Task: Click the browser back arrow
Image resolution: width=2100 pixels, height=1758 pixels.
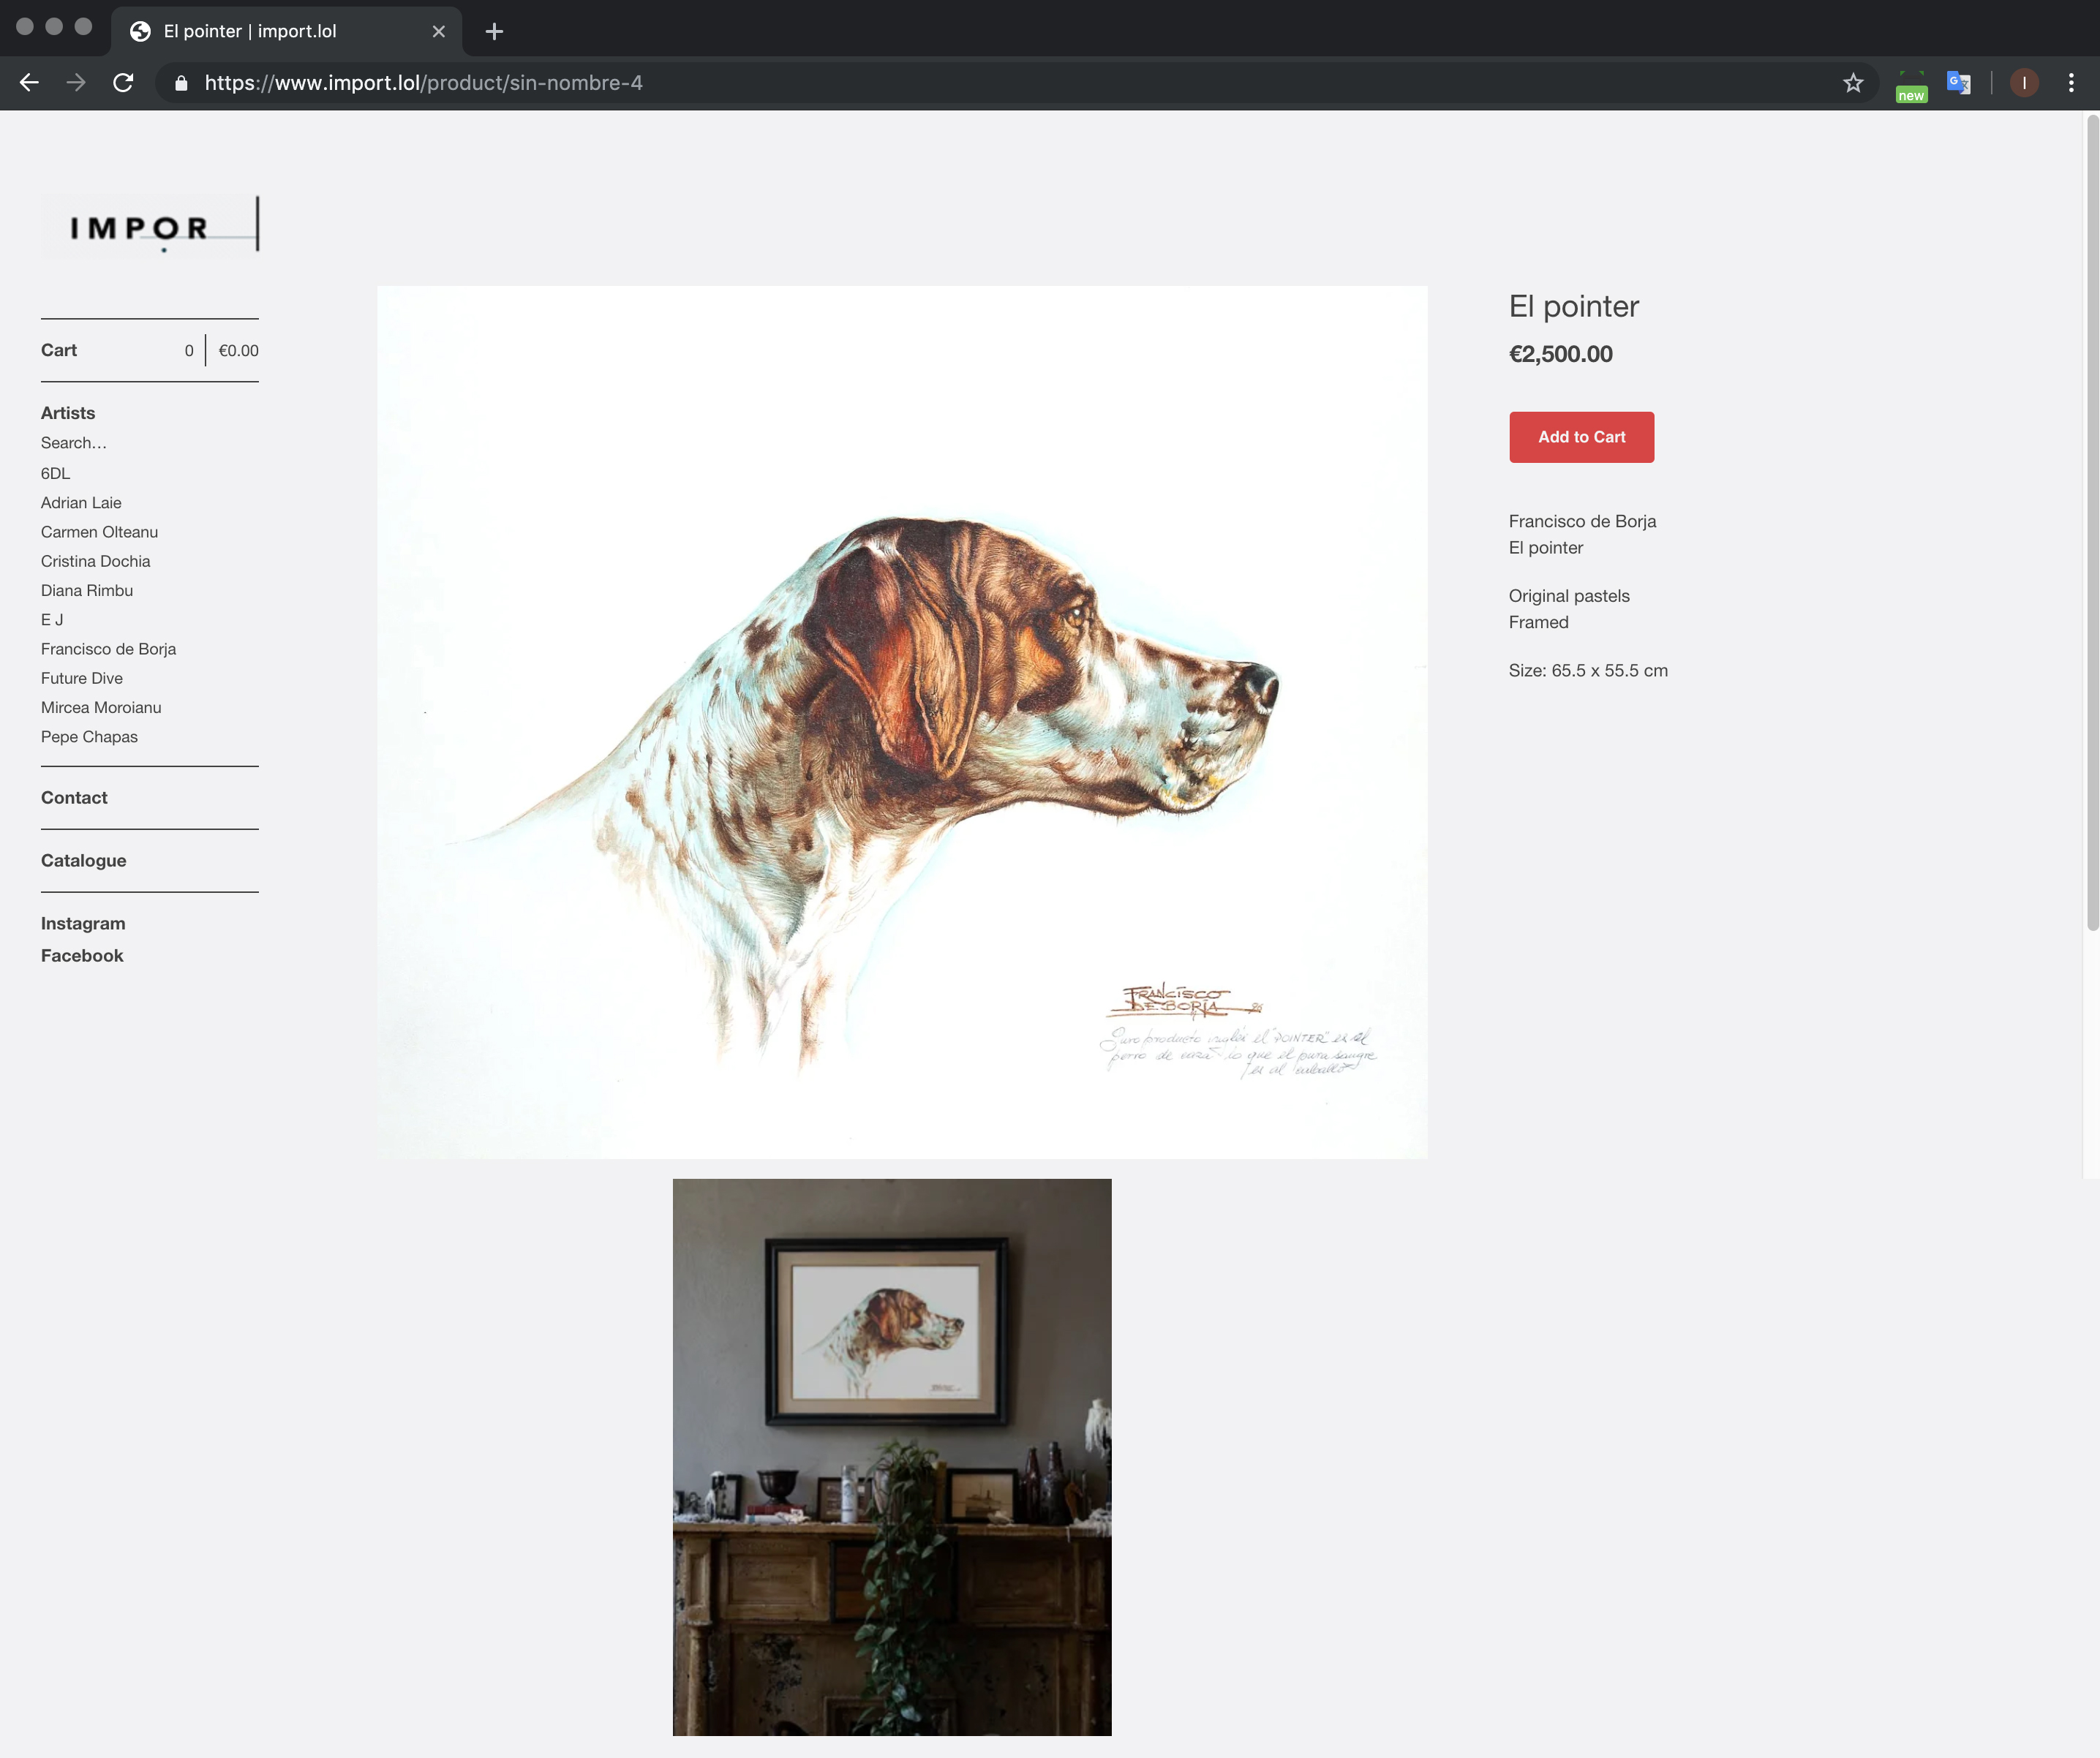Action: [29, 83]
